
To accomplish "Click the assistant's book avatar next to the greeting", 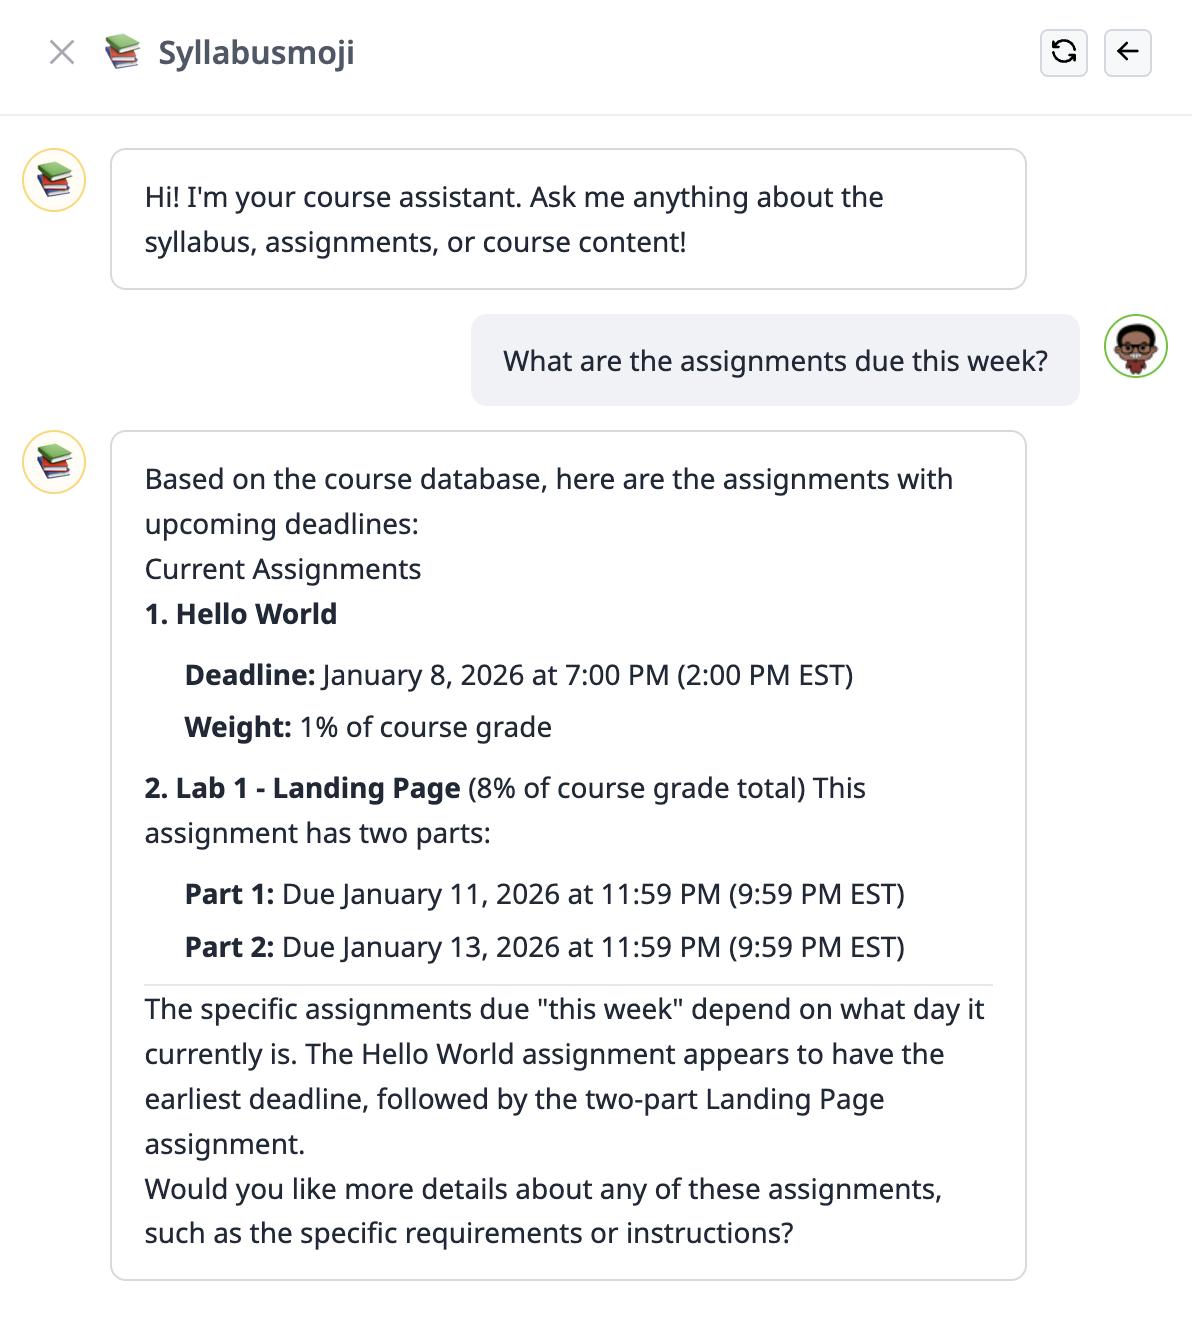I will pyautogui.click(x=53, y=181).
